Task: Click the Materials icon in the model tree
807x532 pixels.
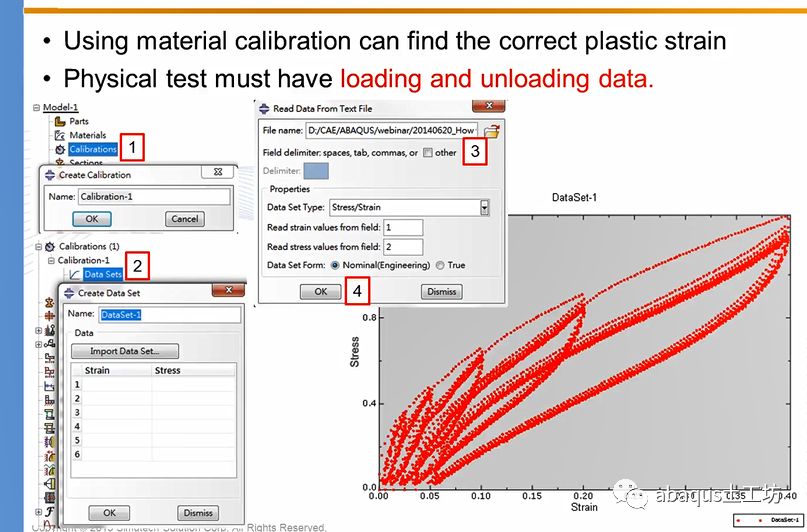Action: coord(60,135)
